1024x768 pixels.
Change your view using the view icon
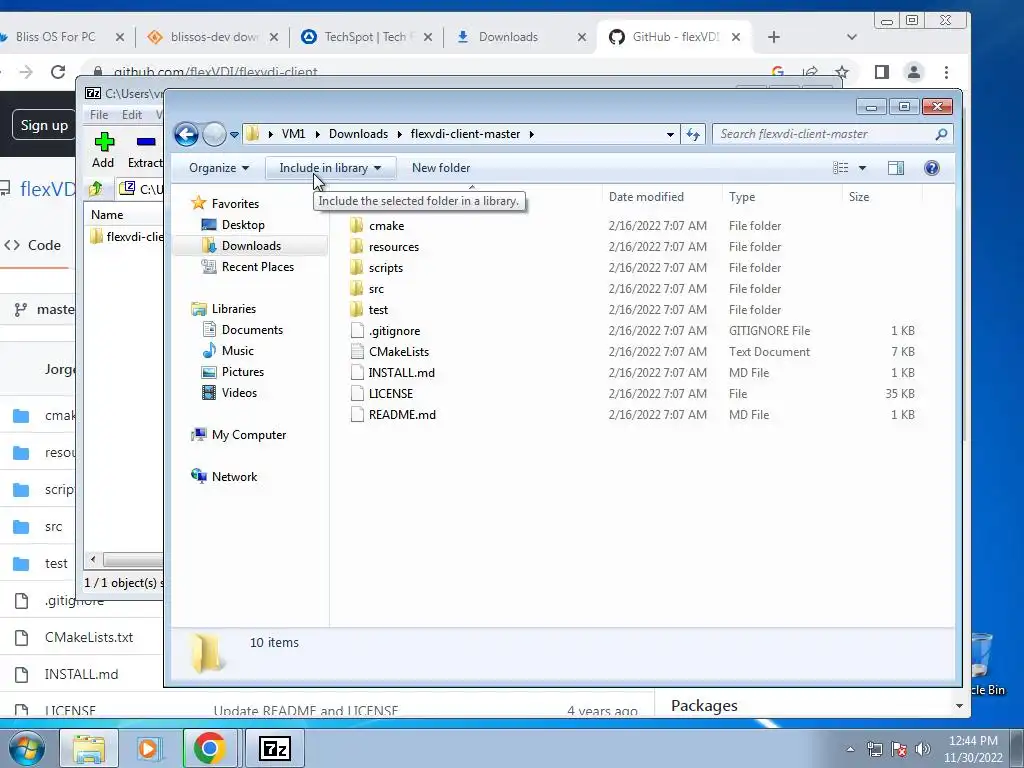(840, 168)
